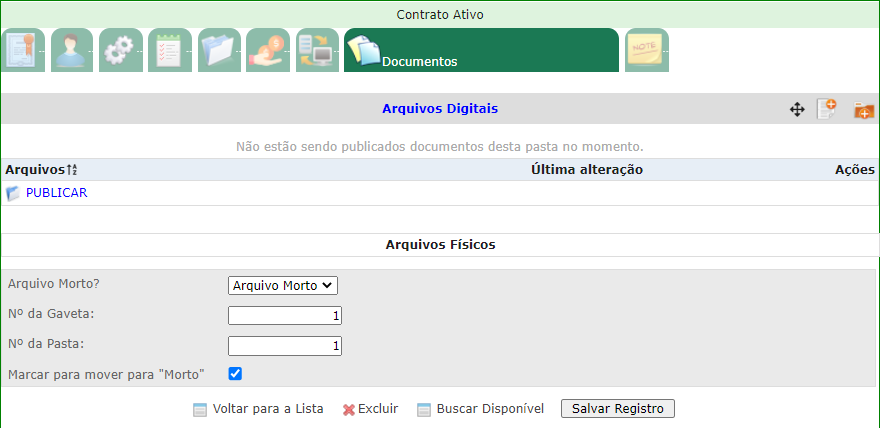Click the move arrows icon

click(x=797, y=110)
